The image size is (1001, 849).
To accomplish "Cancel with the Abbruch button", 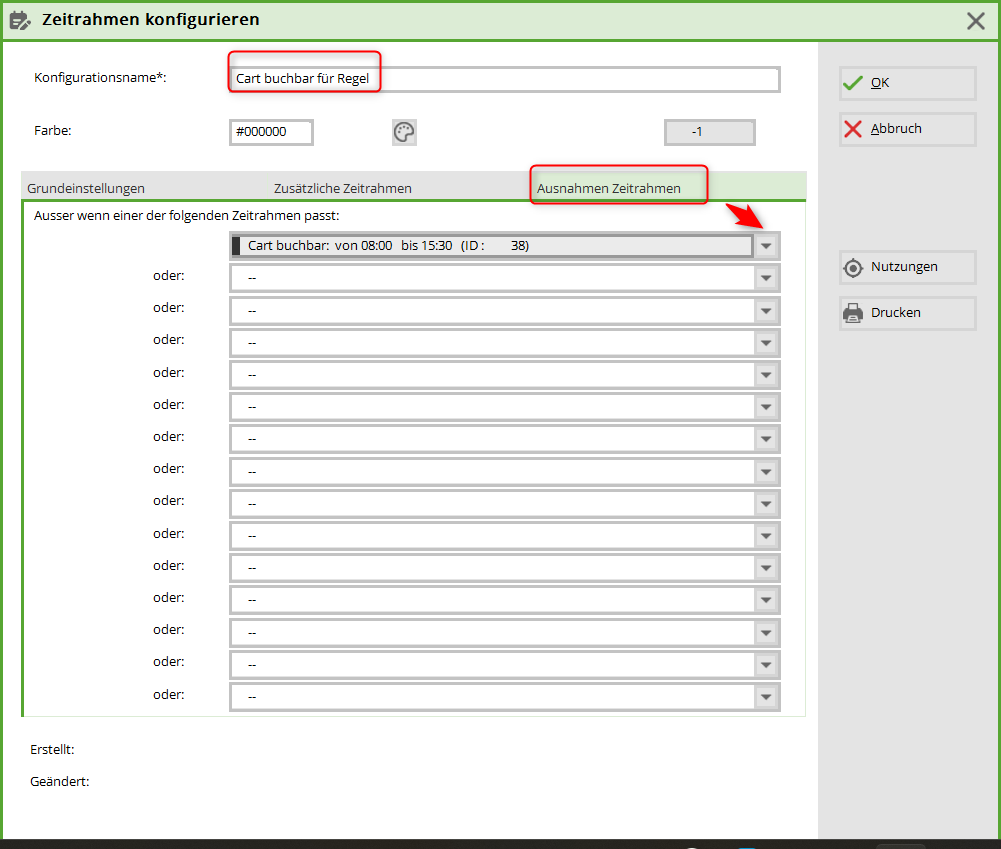I will (907, 129).
